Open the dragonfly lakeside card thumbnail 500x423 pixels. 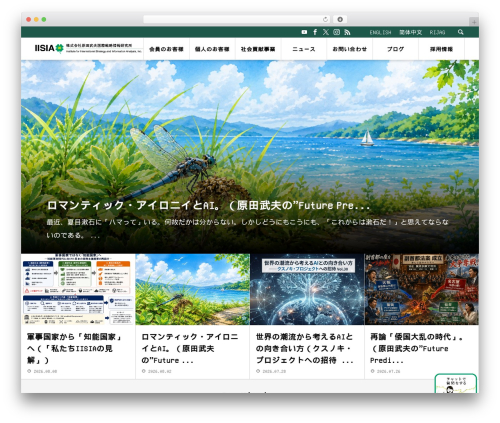click(193, 289)
